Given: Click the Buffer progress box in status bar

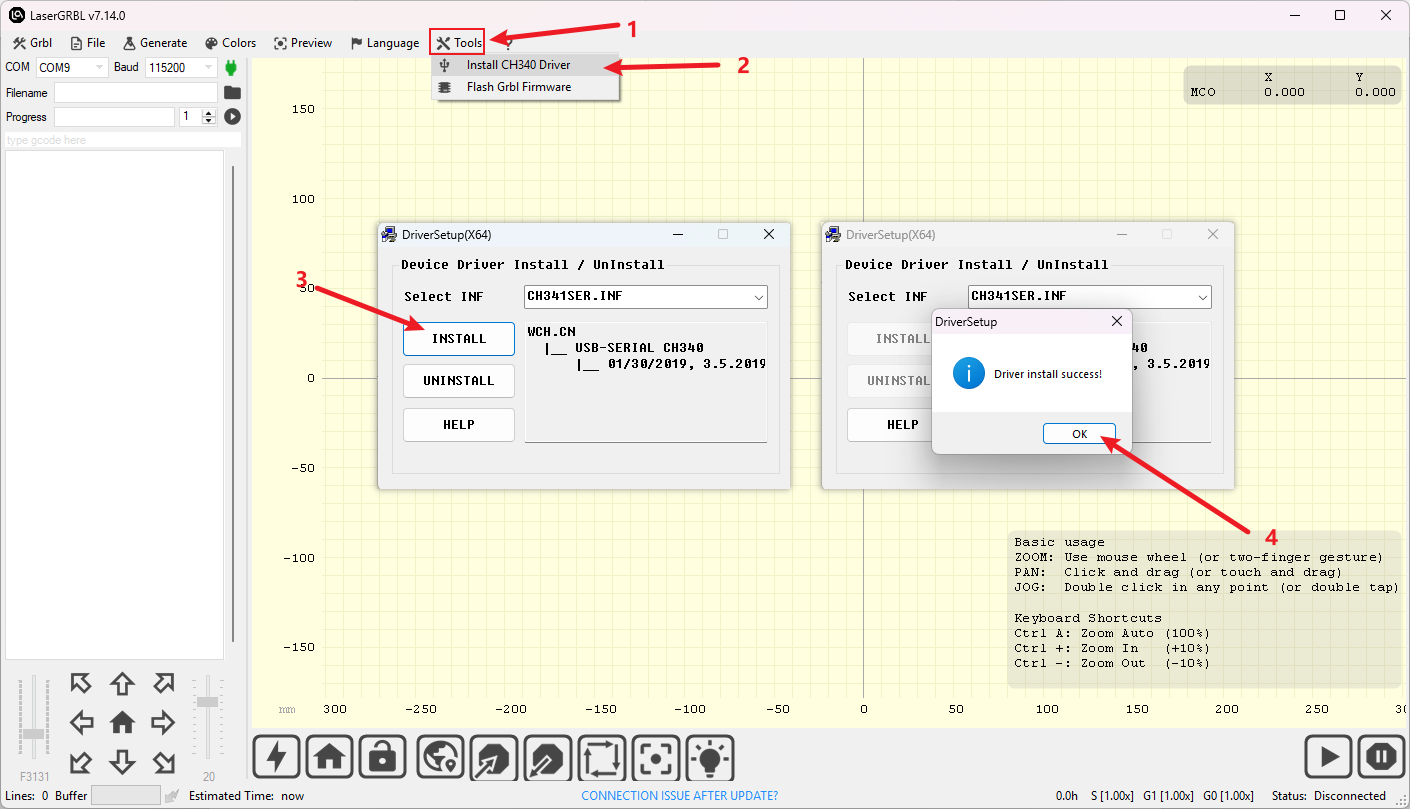Looking at the screenshot, I should tap(126, 795).
